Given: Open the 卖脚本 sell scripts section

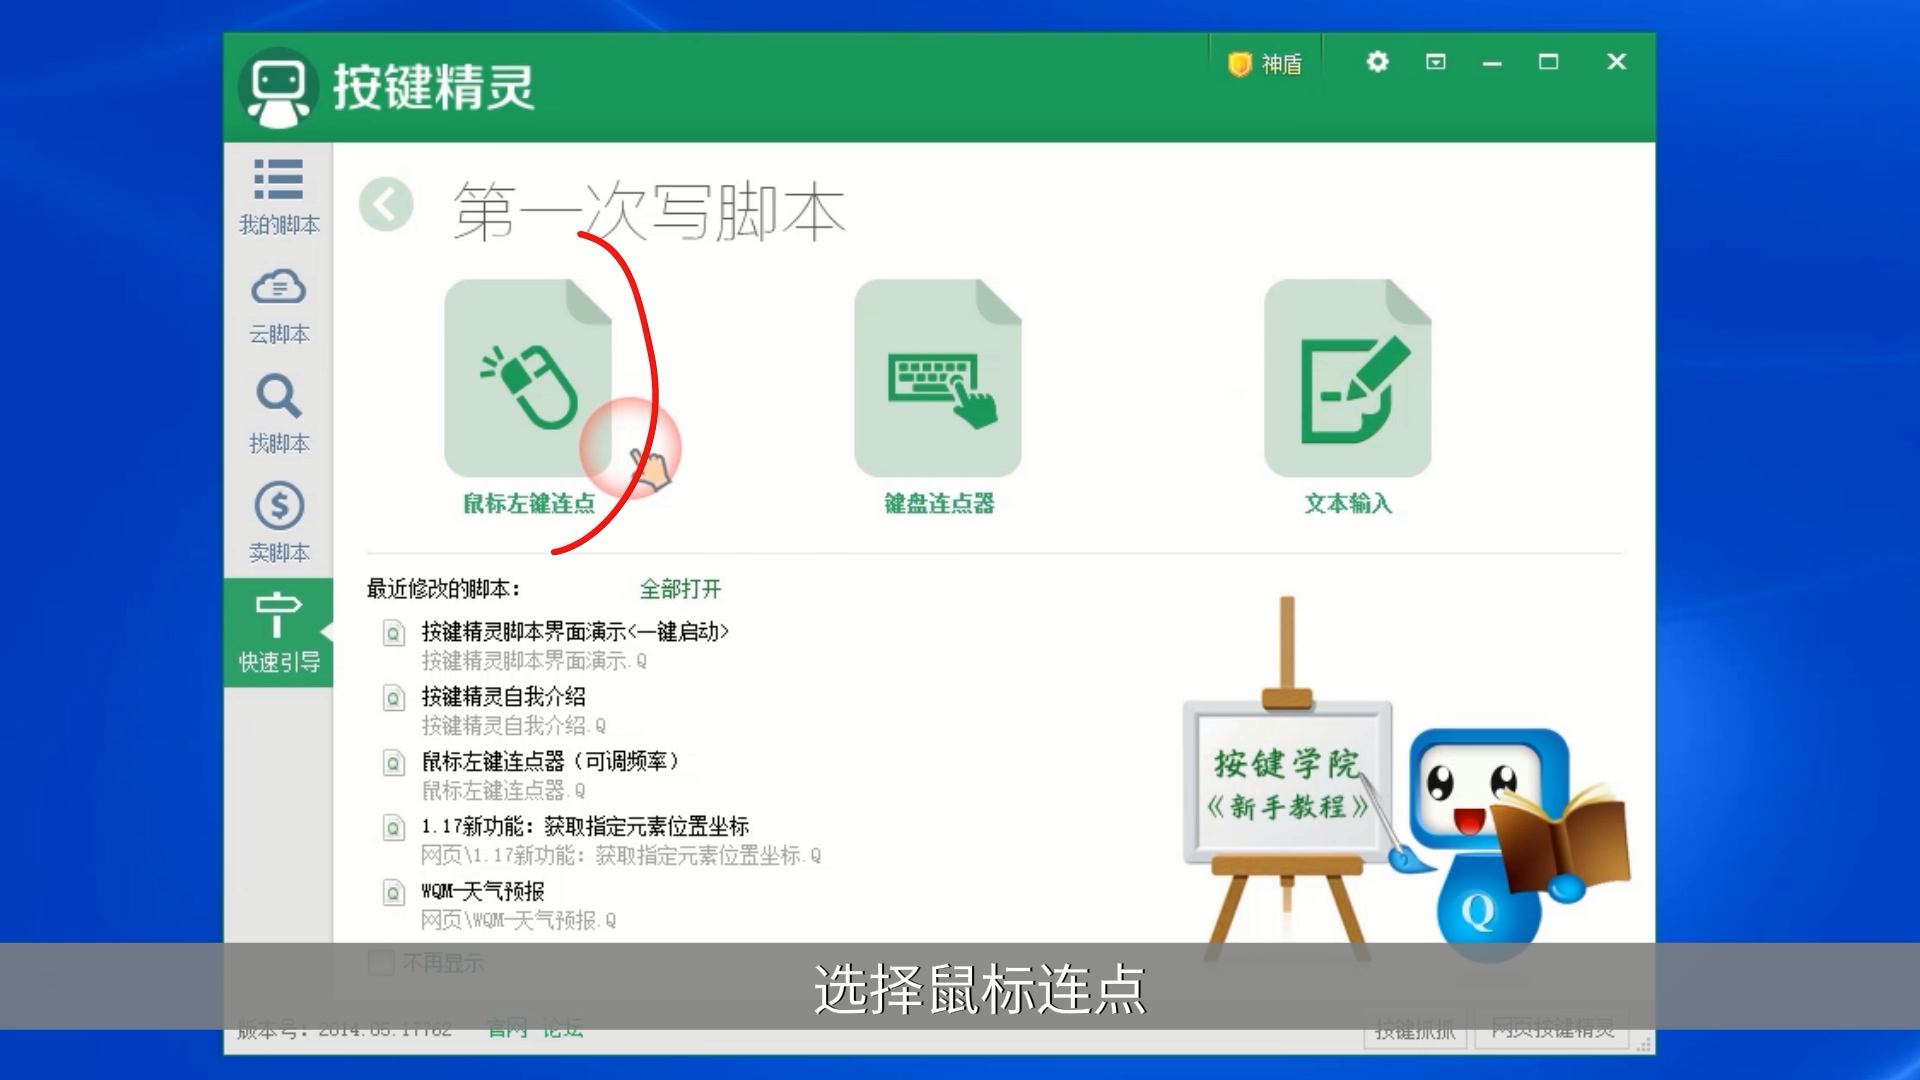Looking at the screenshot, I should click(x=279, y=523).
